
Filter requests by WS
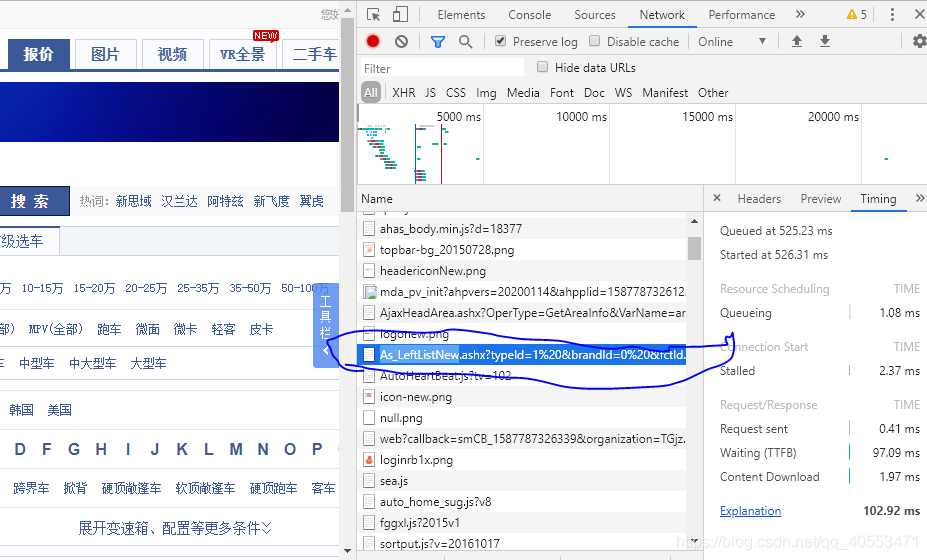point(623,93)
